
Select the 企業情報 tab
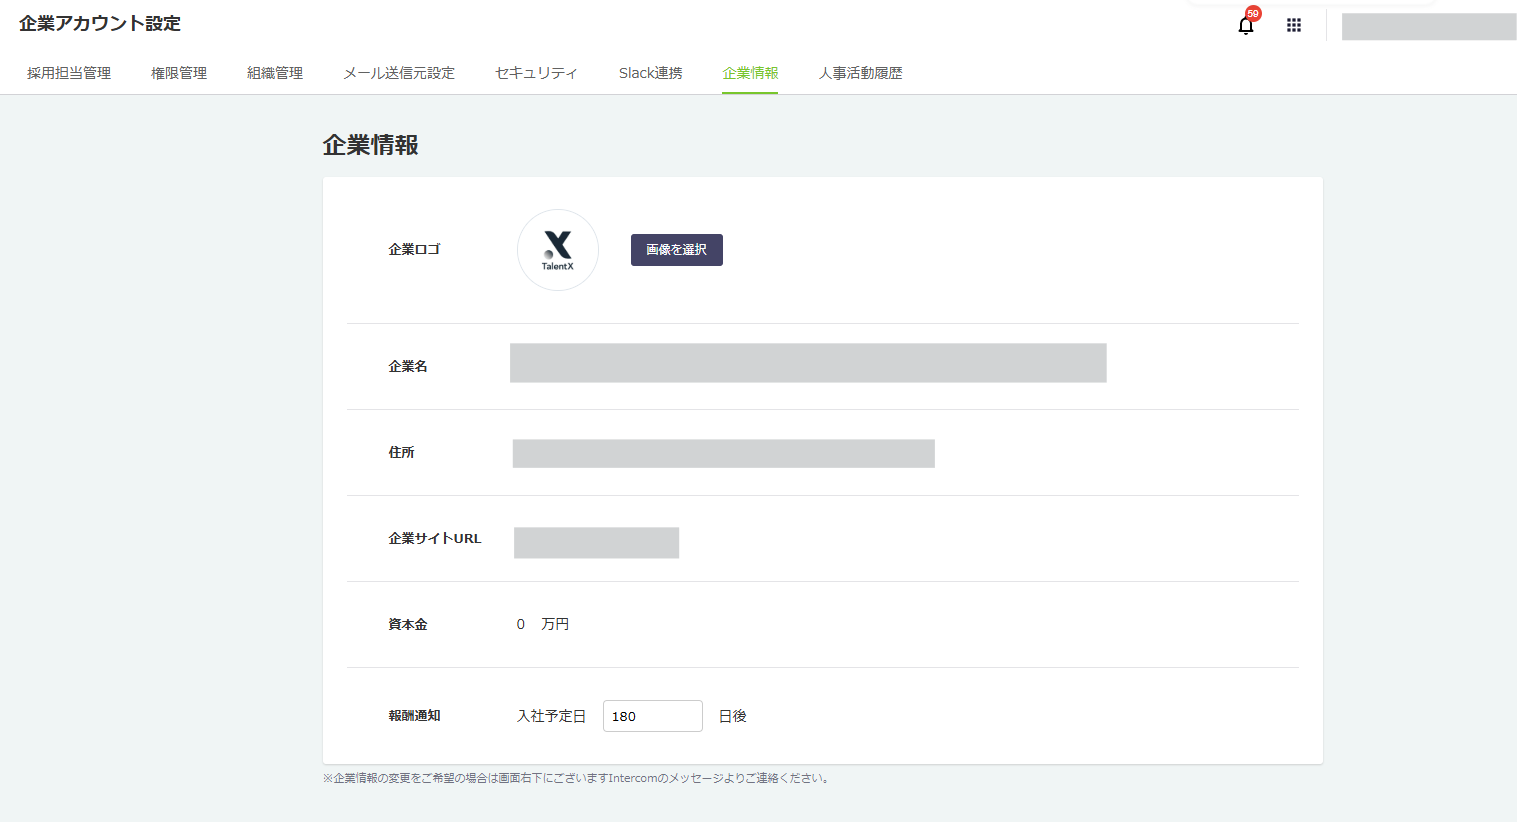coord(750,73)
